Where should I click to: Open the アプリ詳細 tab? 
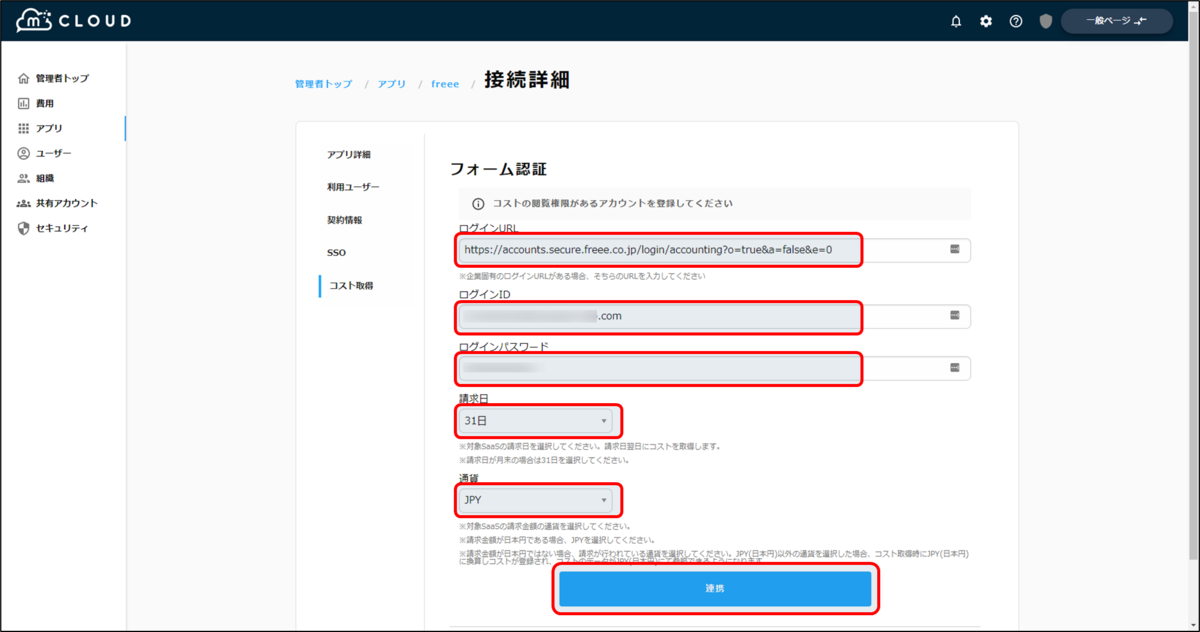click(x=349, y=154)
